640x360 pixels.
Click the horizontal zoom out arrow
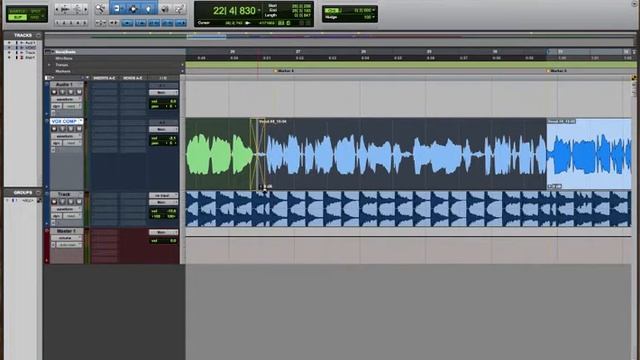57,9
